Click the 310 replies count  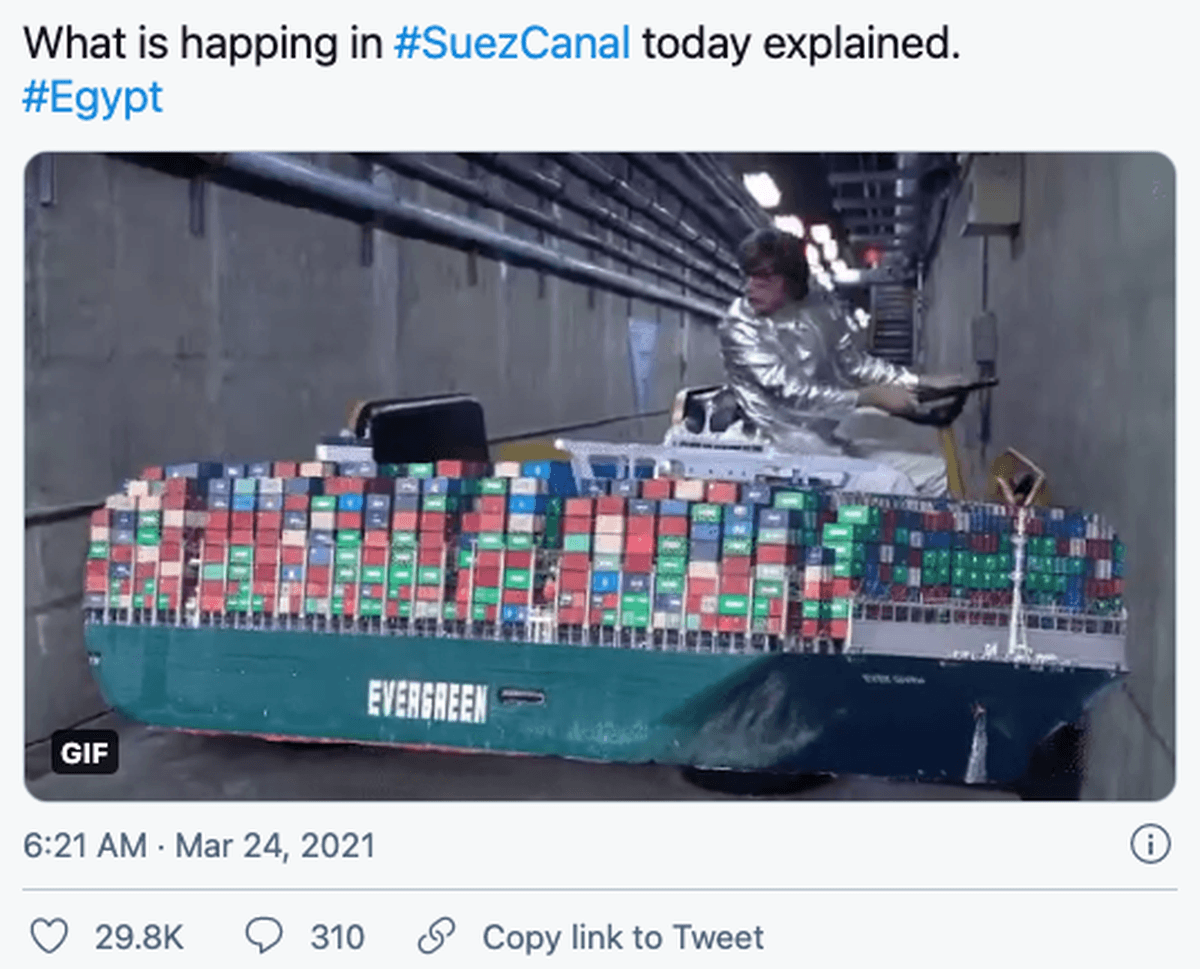point(336,937)
